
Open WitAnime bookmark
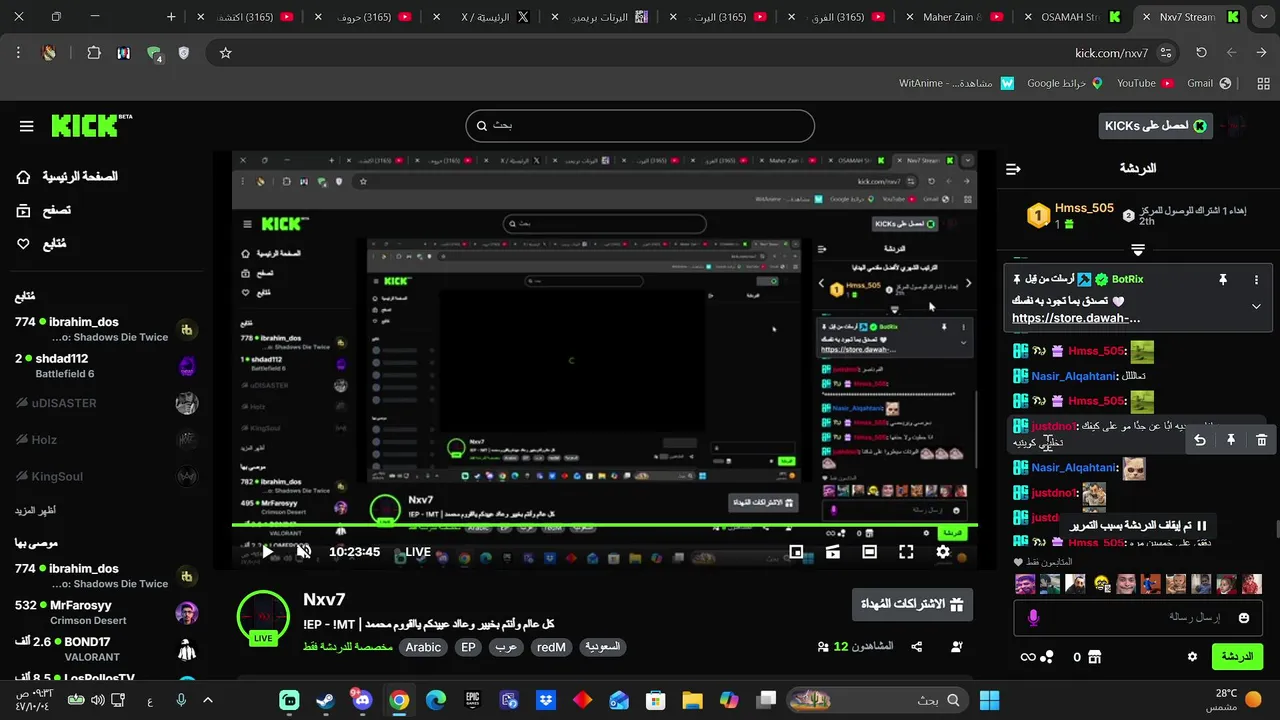956,83
